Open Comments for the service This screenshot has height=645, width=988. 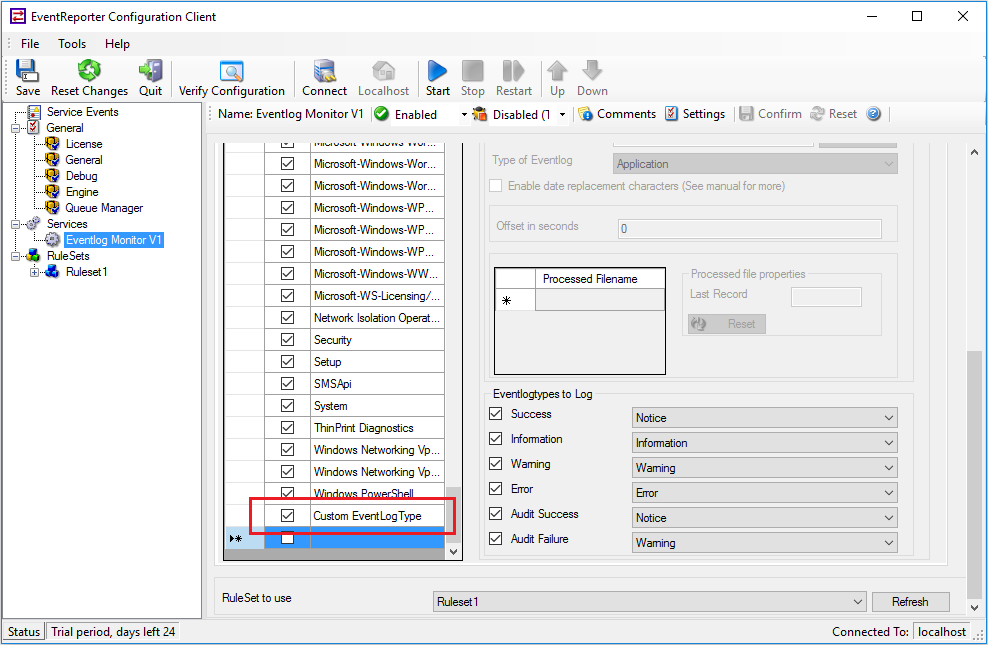pos(618,114)
